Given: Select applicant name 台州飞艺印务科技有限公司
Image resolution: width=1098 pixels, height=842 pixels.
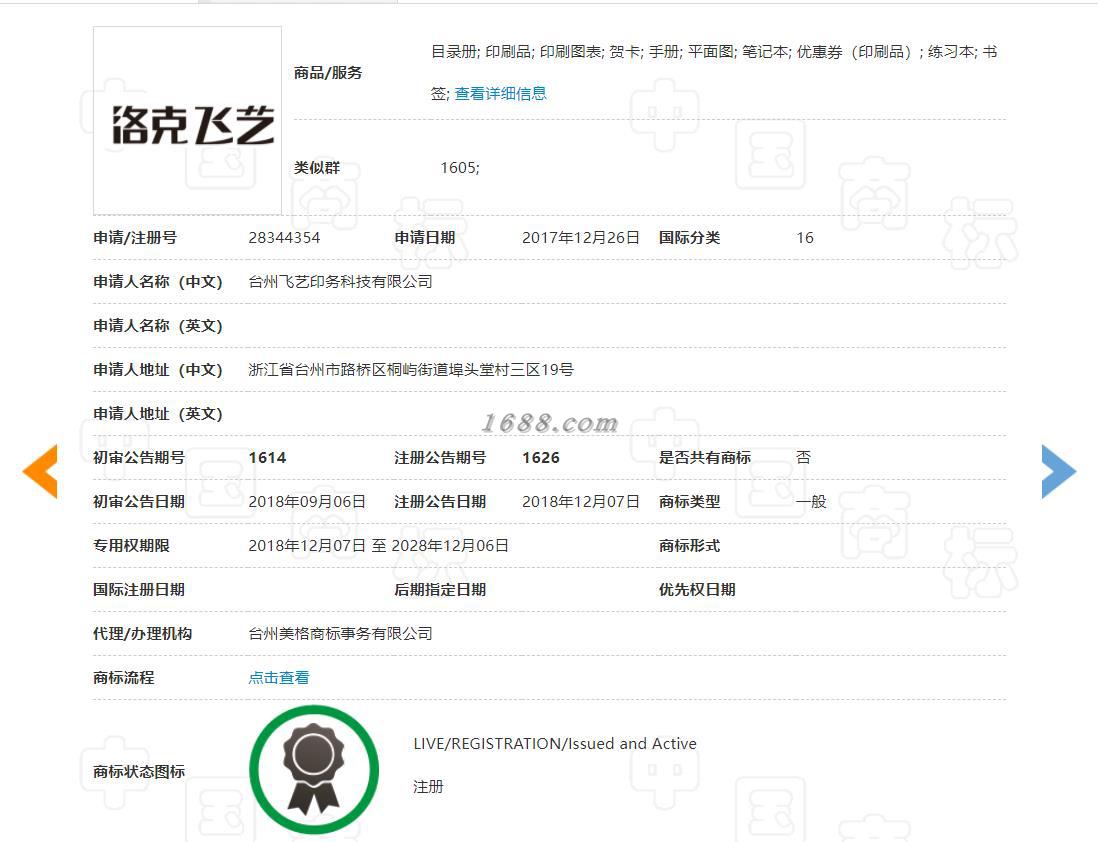Looking at the screenshot, I should click(340, 282).
